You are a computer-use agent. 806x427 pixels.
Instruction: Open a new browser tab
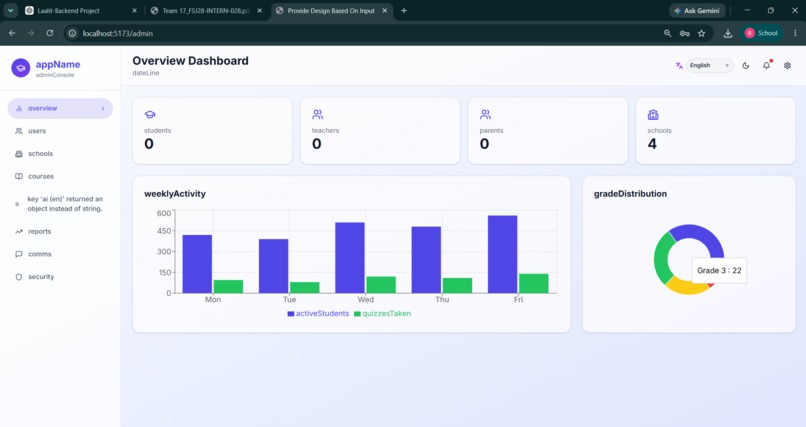[x=404, y=11]
